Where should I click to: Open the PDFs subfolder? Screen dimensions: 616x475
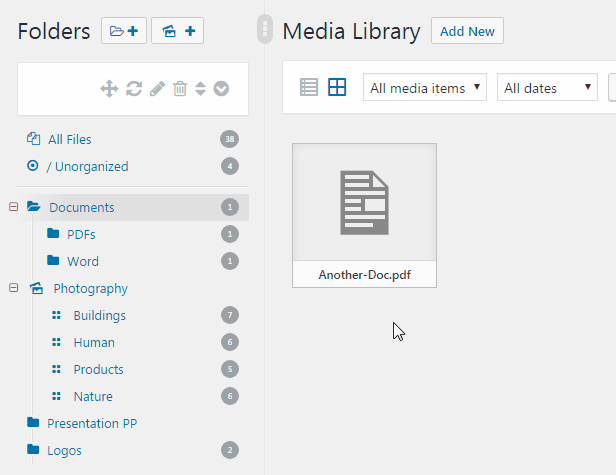[x=81, y=234]
